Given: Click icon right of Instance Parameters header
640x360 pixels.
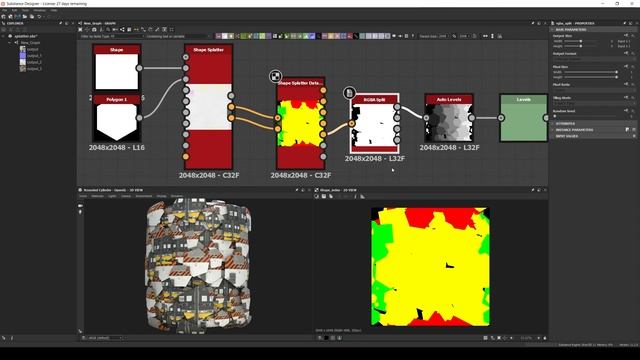Looking at the screenshot, I should click(627, 130).
